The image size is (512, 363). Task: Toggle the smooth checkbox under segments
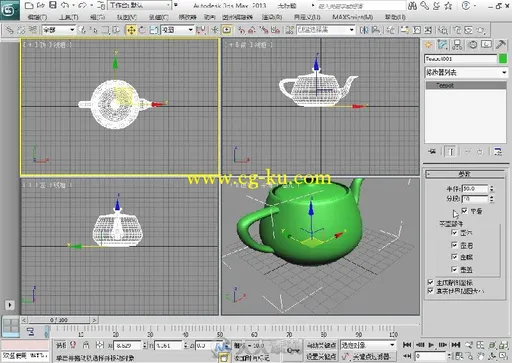464,210
